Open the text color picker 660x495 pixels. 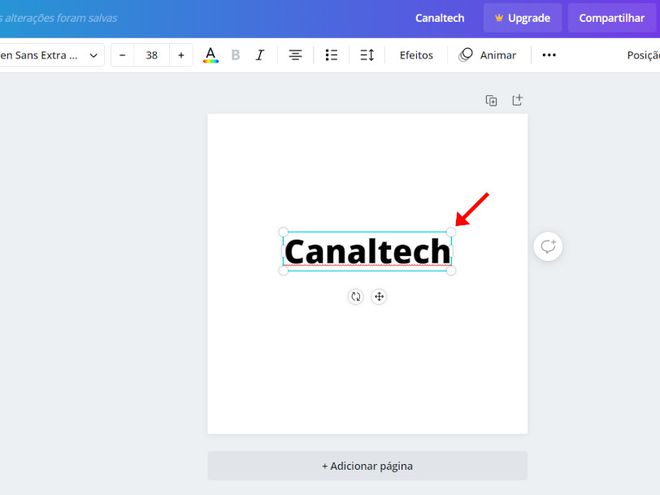pos(210,55)
